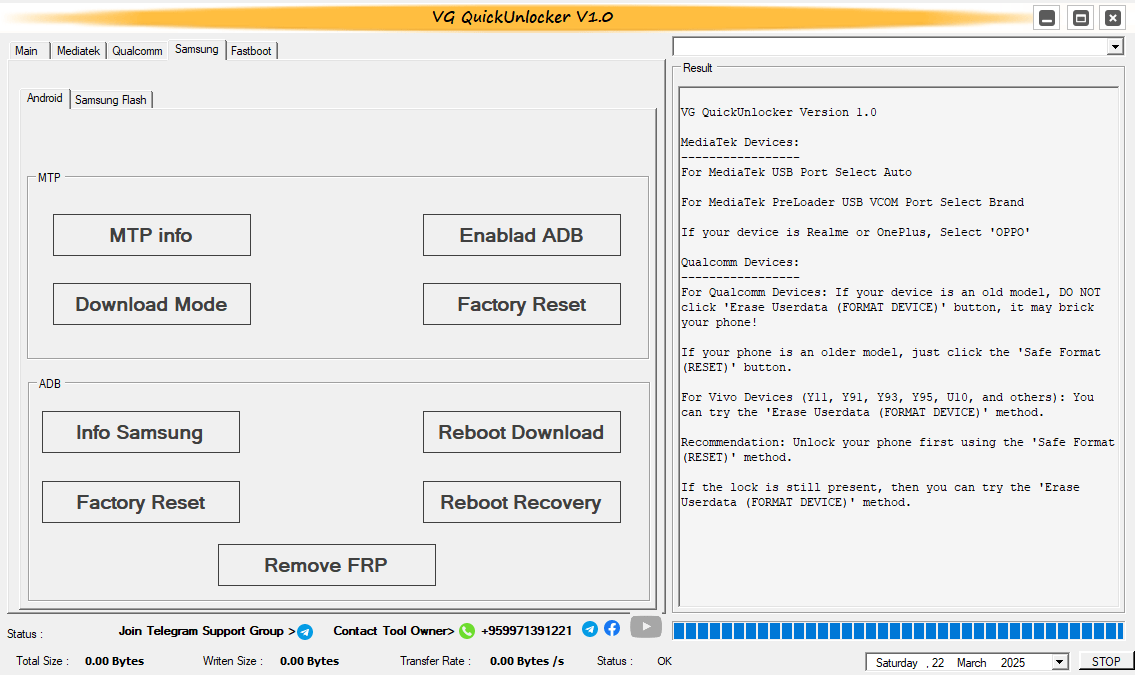
Task: Select the Fastboot tab
Action: click(250, 50)
